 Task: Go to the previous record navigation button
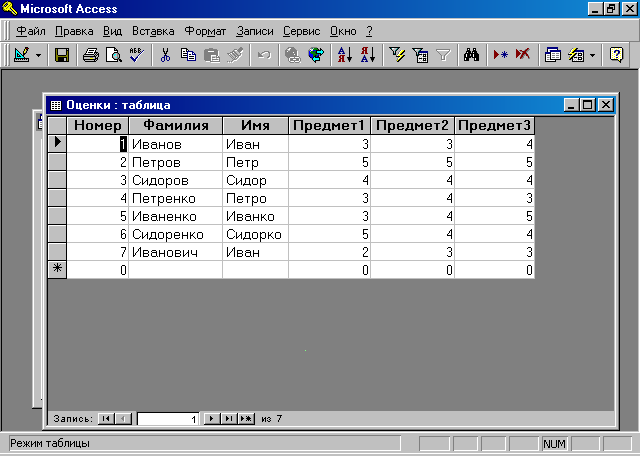pyautogui.click(x=123, y=418)
